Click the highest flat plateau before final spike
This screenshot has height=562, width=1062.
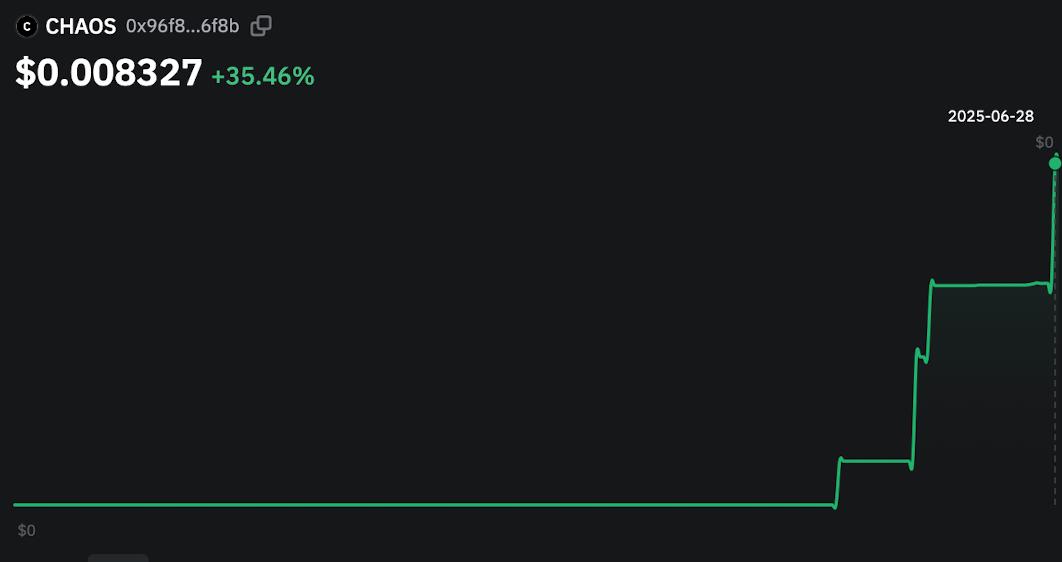point(989,285)
